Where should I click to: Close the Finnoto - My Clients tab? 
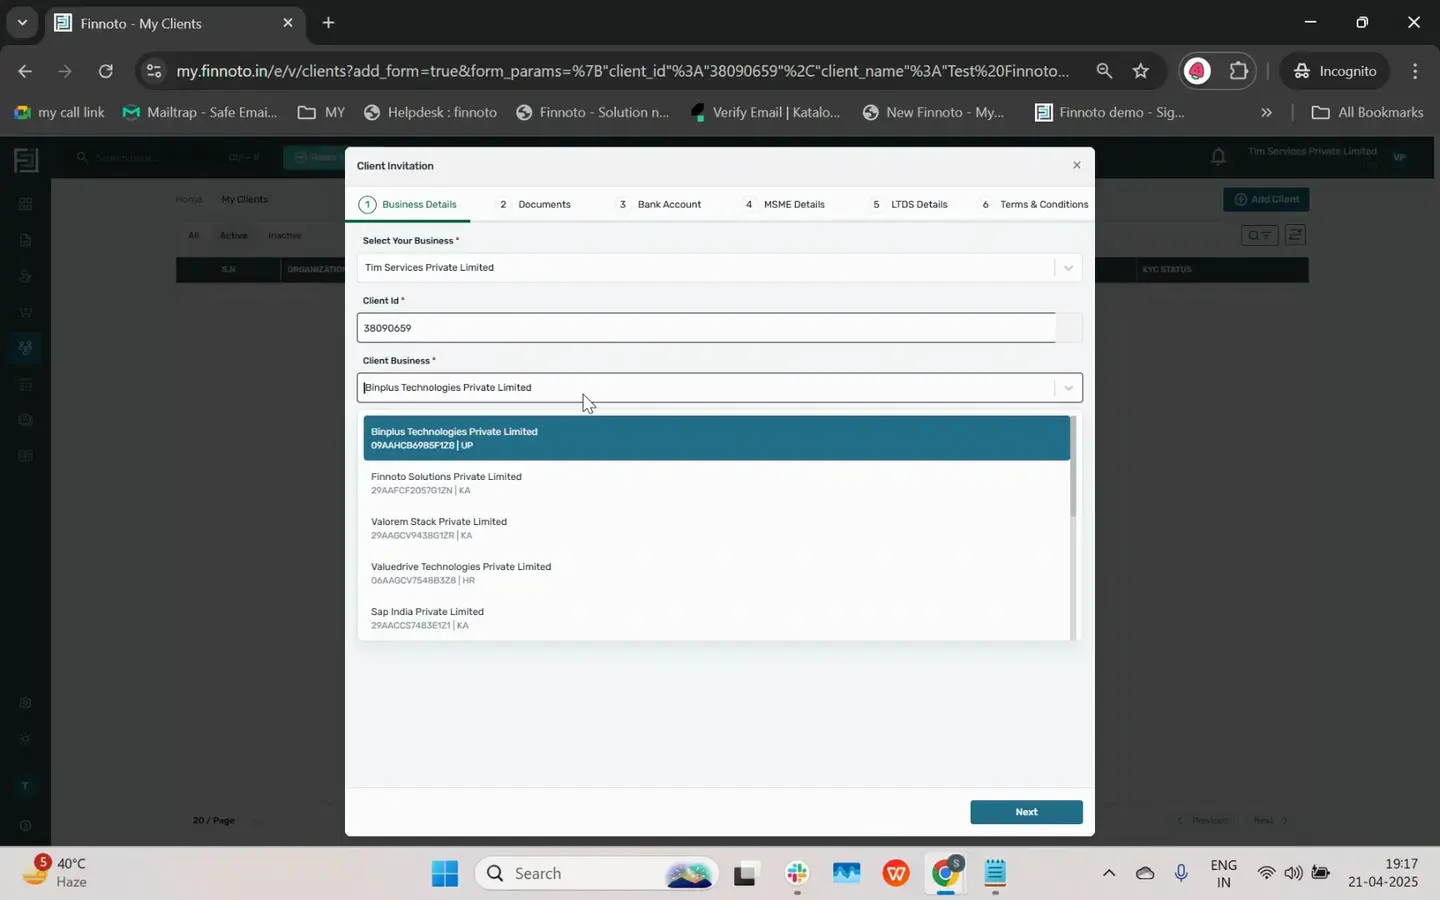(x=288, y=22)
